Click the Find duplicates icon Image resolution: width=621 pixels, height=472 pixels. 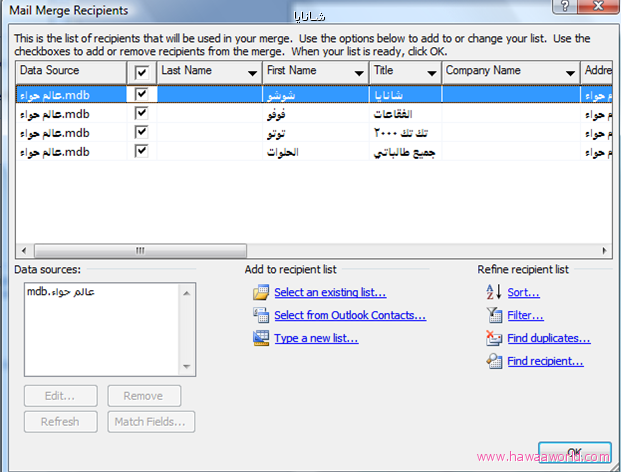click(x=492, y=338)
